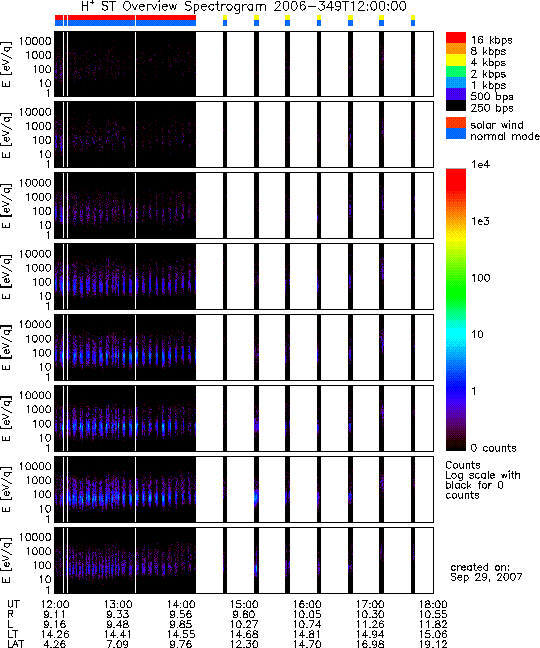Image resolution: width=540 pixels, height=648 pixels.
Task: Click the LT value 15.06
Action: 433,634
